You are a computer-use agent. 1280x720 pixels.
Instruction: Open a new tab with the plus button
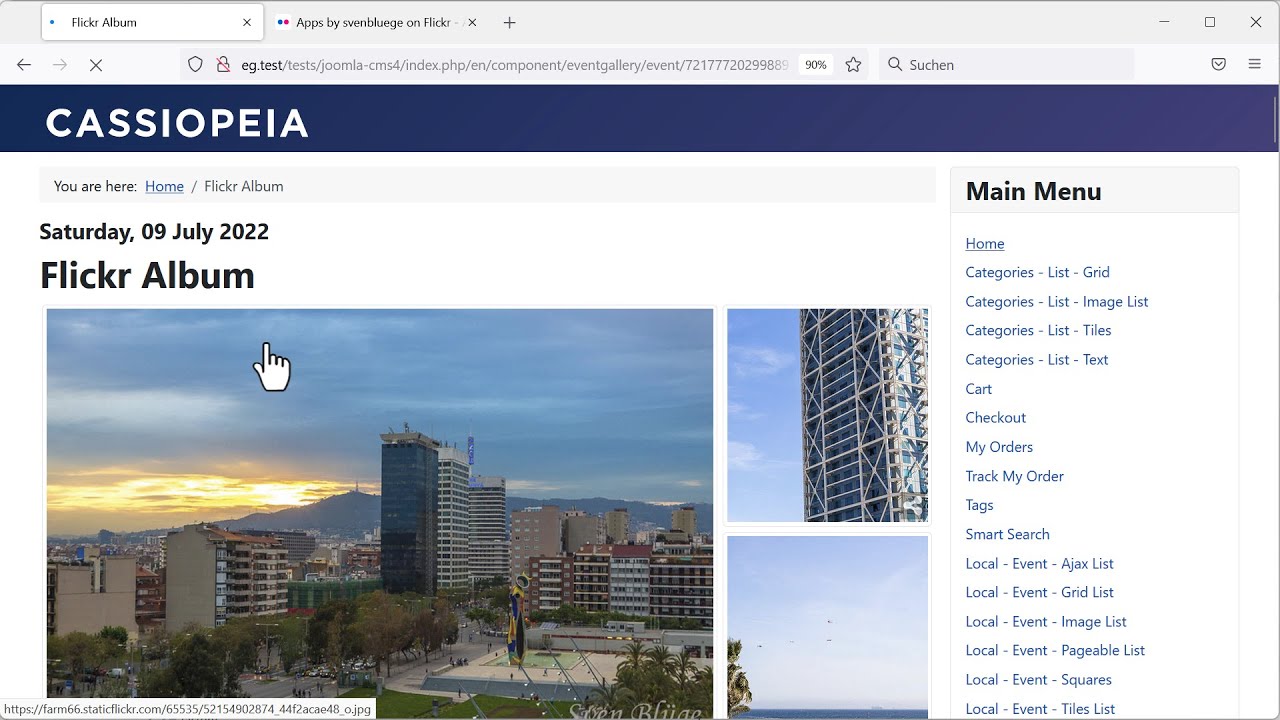click(510, 22)
